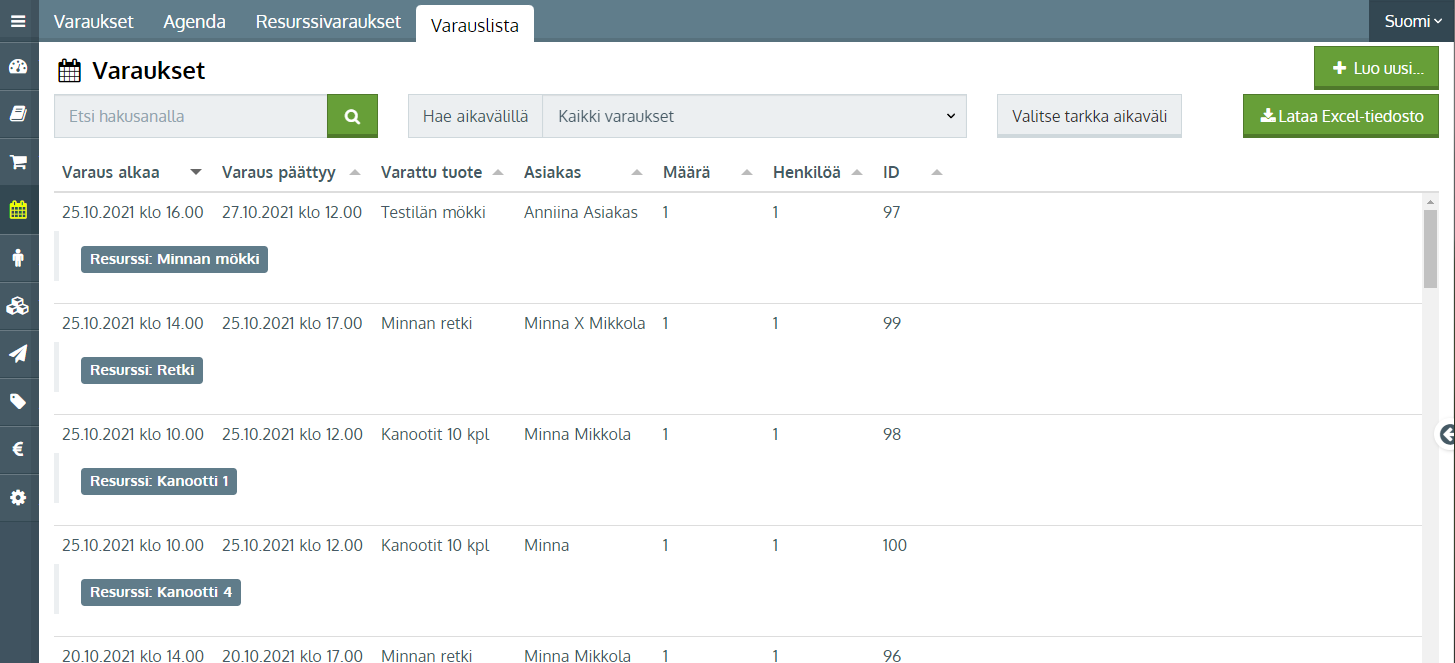Sort by Henkilöä column
The height and width of the screenshot is (663, 1455).
[817, 172]
